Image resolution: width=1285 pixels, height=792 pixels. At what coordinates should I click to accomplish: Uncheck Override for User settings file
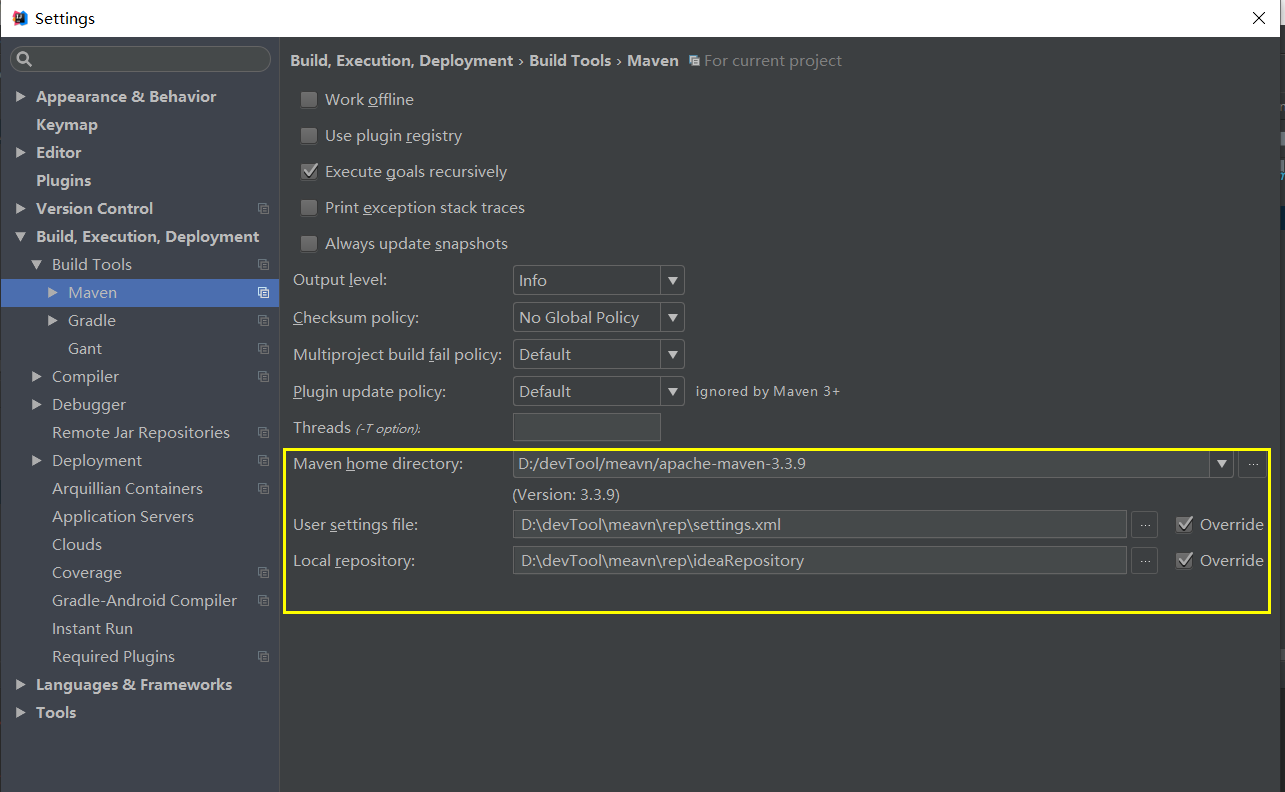1184,524
